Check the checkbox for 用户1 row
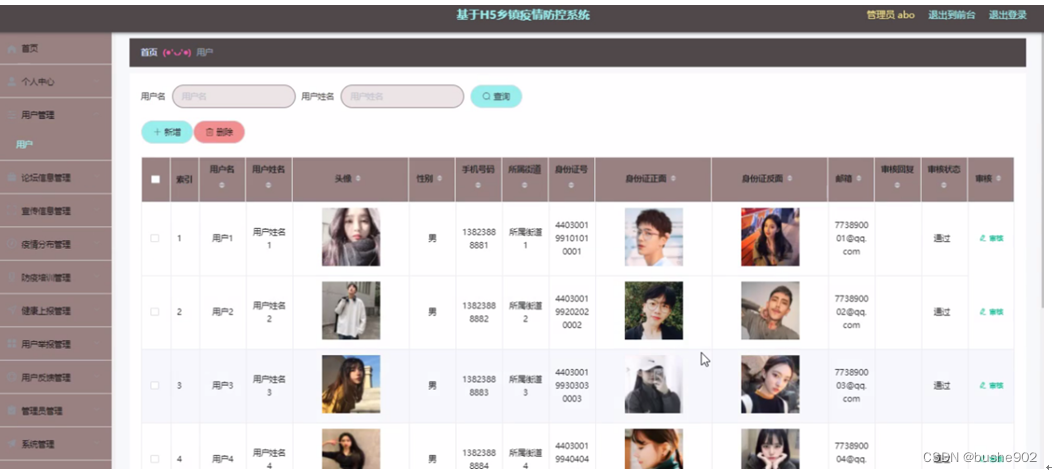Image resolution: width=1052 pixels, height=472 pixels. tap(155, 238)
